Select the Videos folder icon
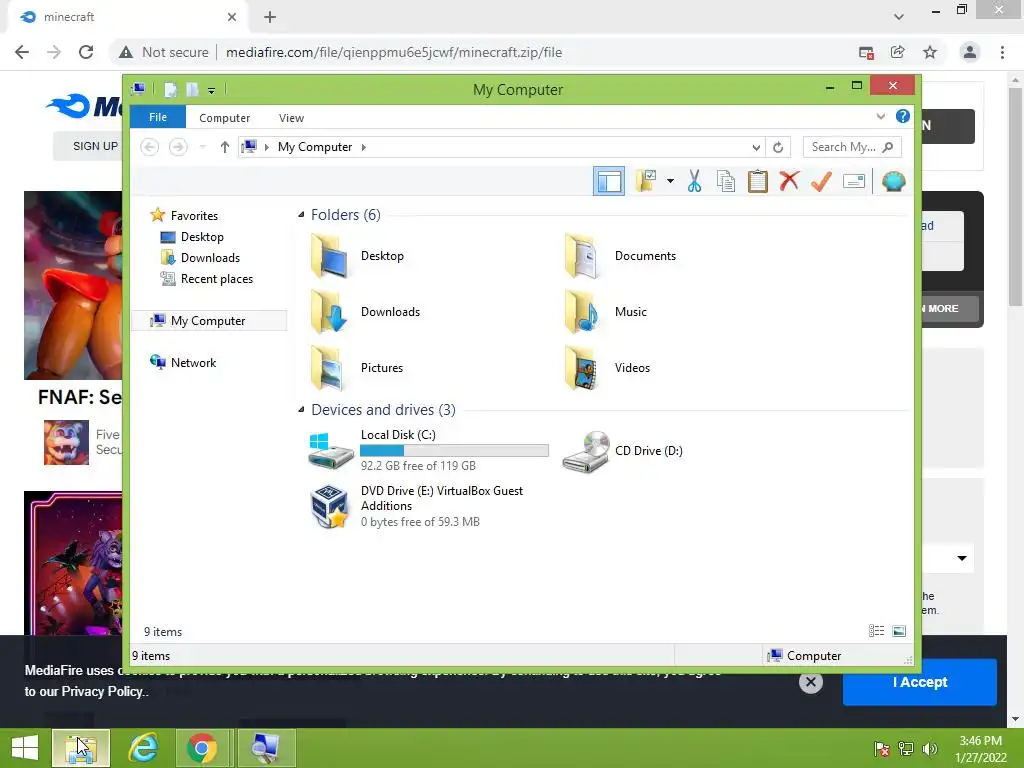 point(583,368)
